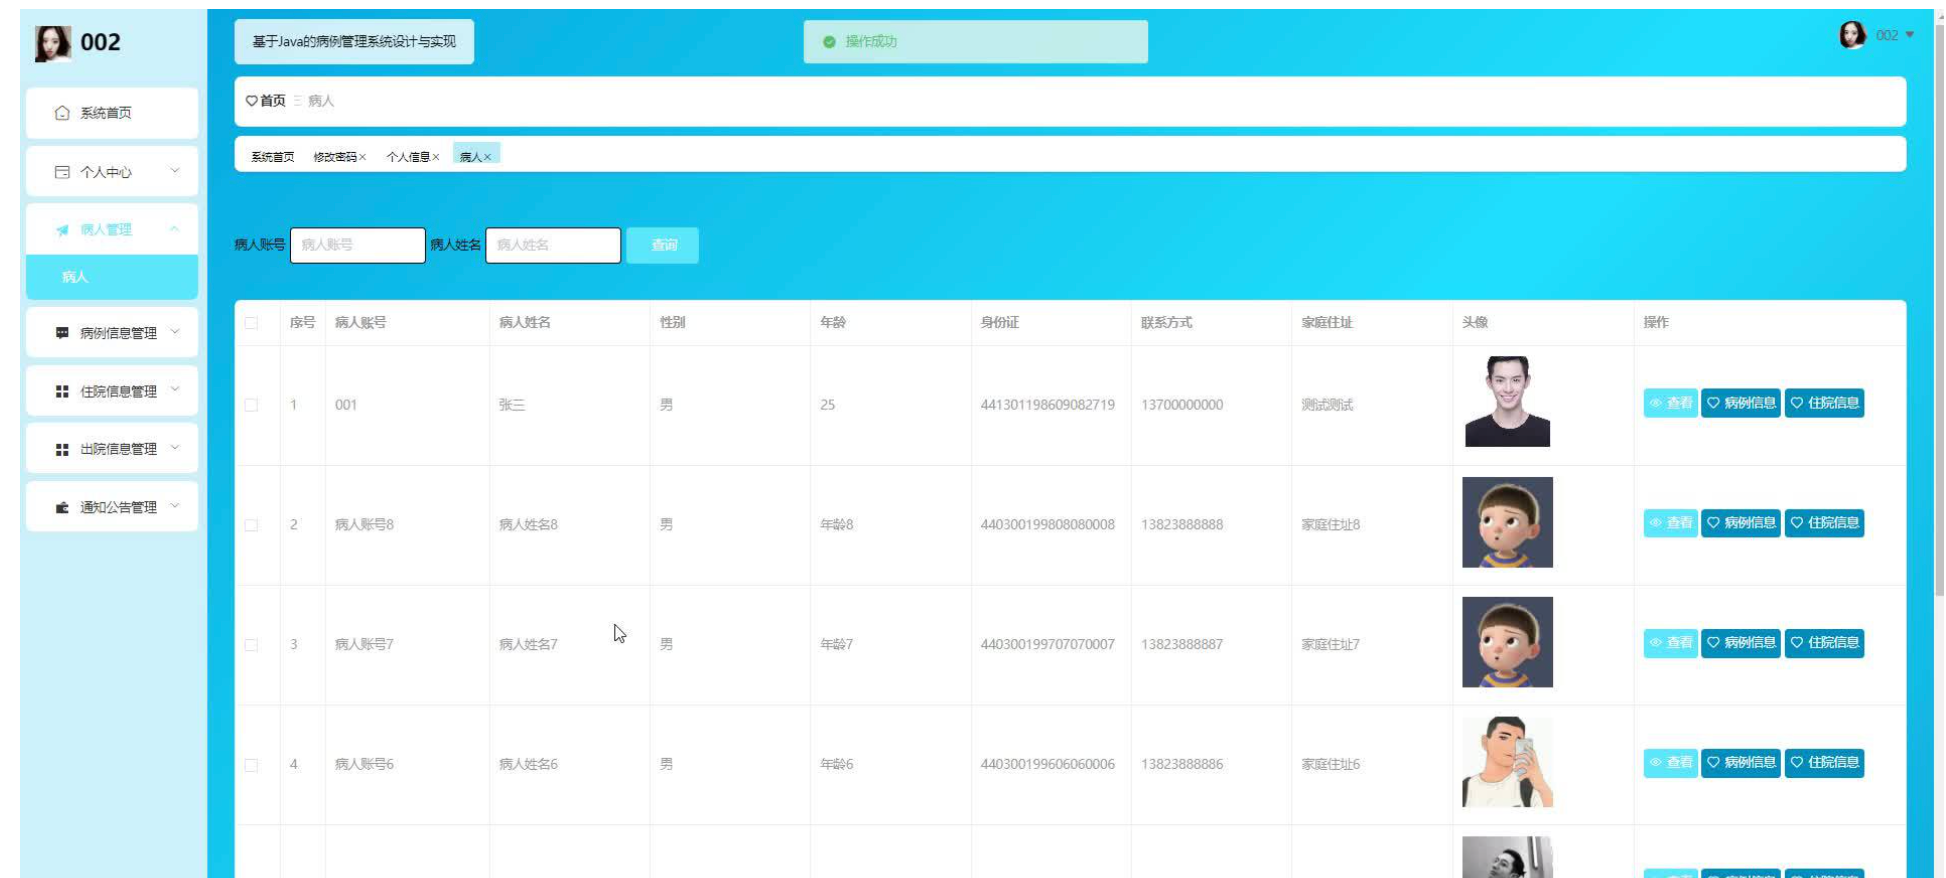This screenshot has height=878, width=1946.
Task: Click the 首页 breadcrumb link
Action: pos(272,101)
